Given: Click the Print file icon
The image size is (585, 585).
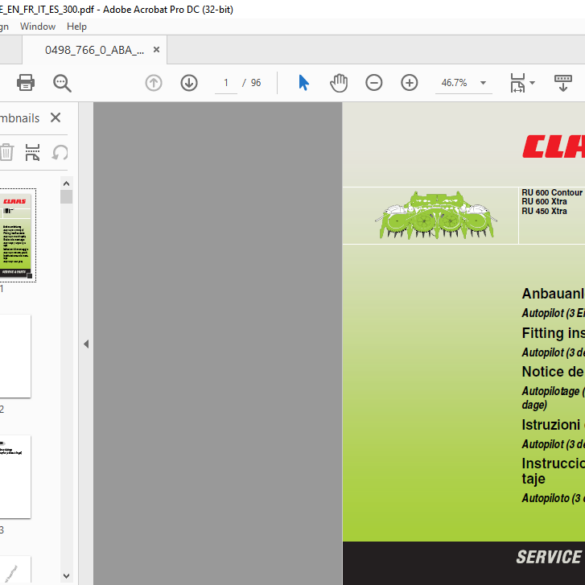Looking at the screenshot, I should point(26,82).
